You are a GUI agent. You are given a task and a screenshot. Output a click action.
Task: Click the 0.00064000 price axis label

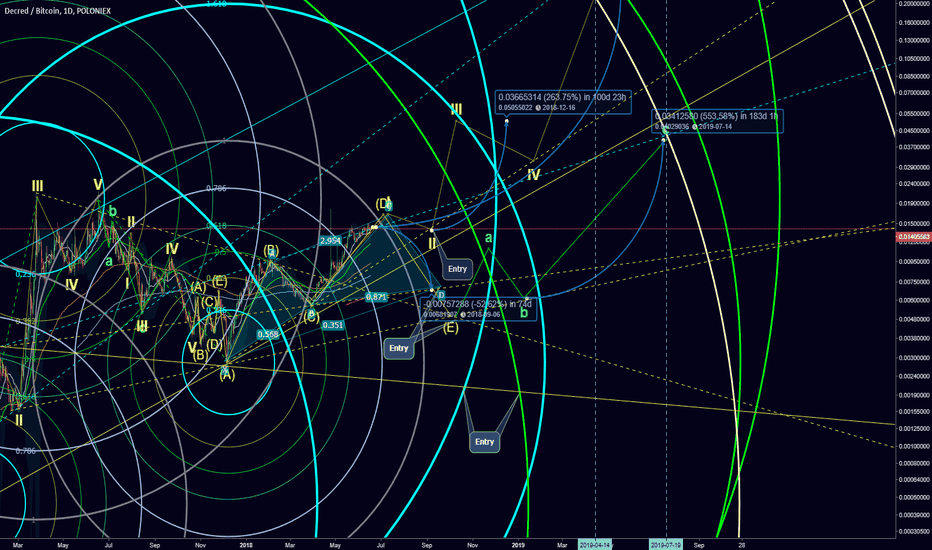point(914,480)
